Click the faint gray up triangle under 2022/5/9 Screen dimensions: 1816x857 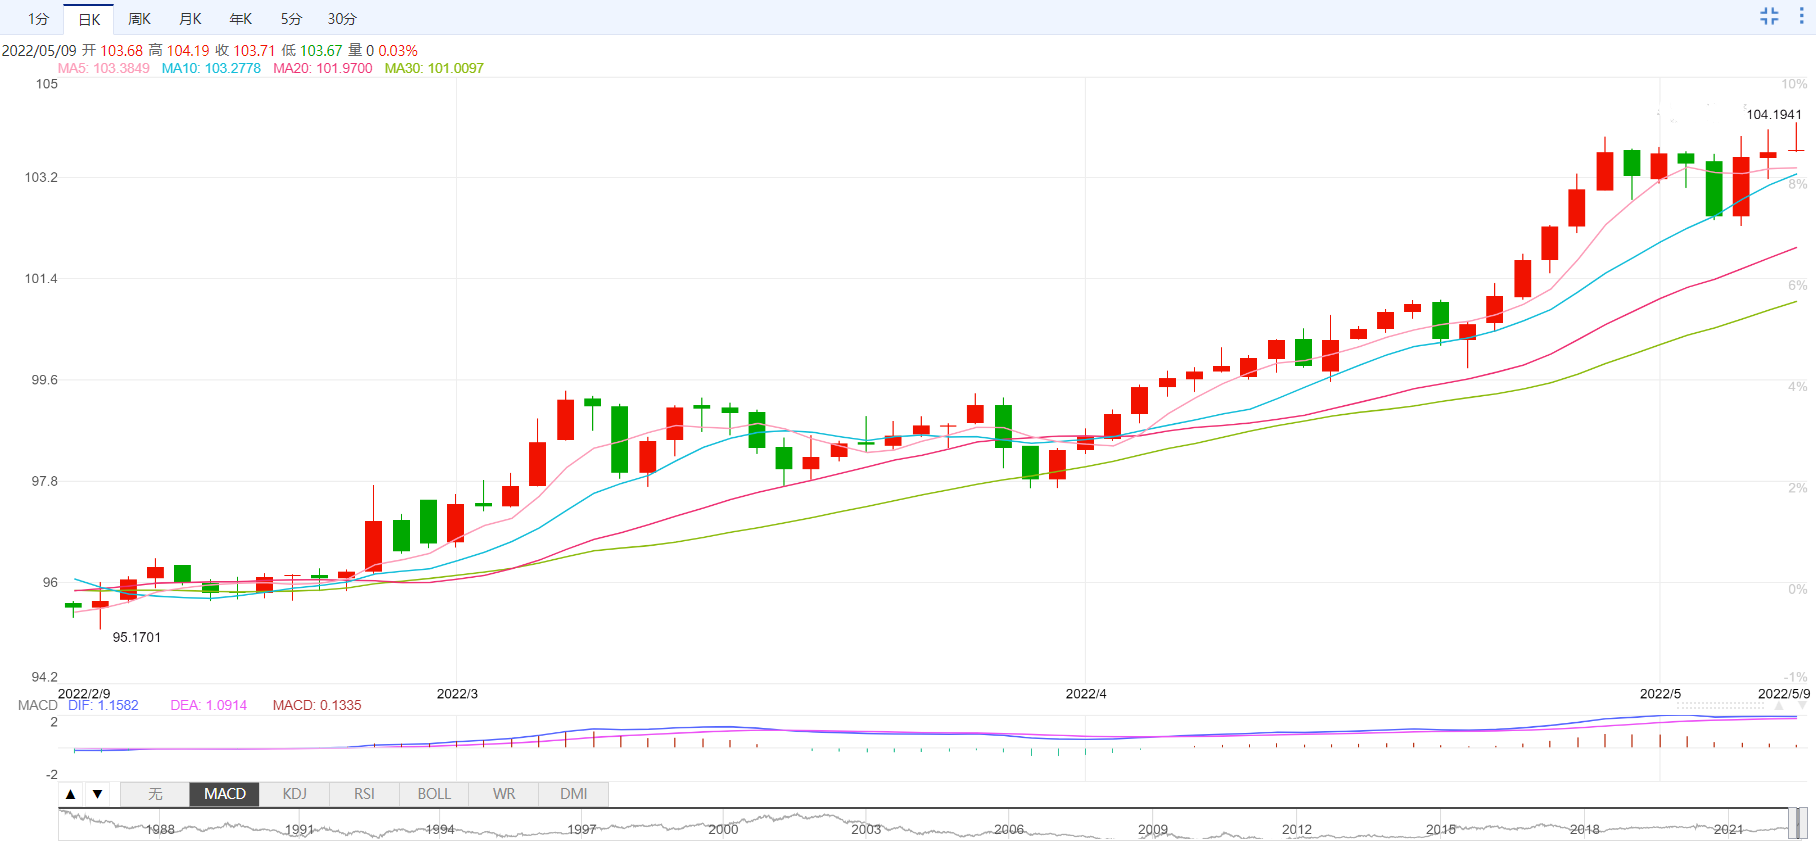pos(1778,706)
